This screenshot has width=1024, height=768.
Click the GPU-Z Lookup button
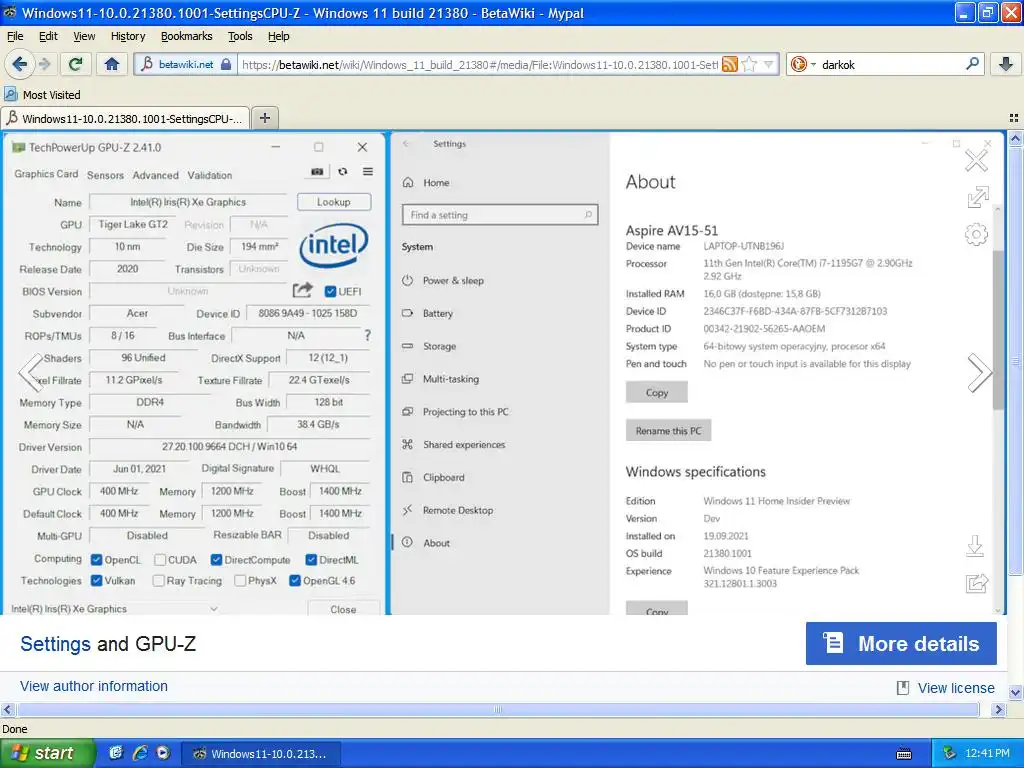(334, 202)
